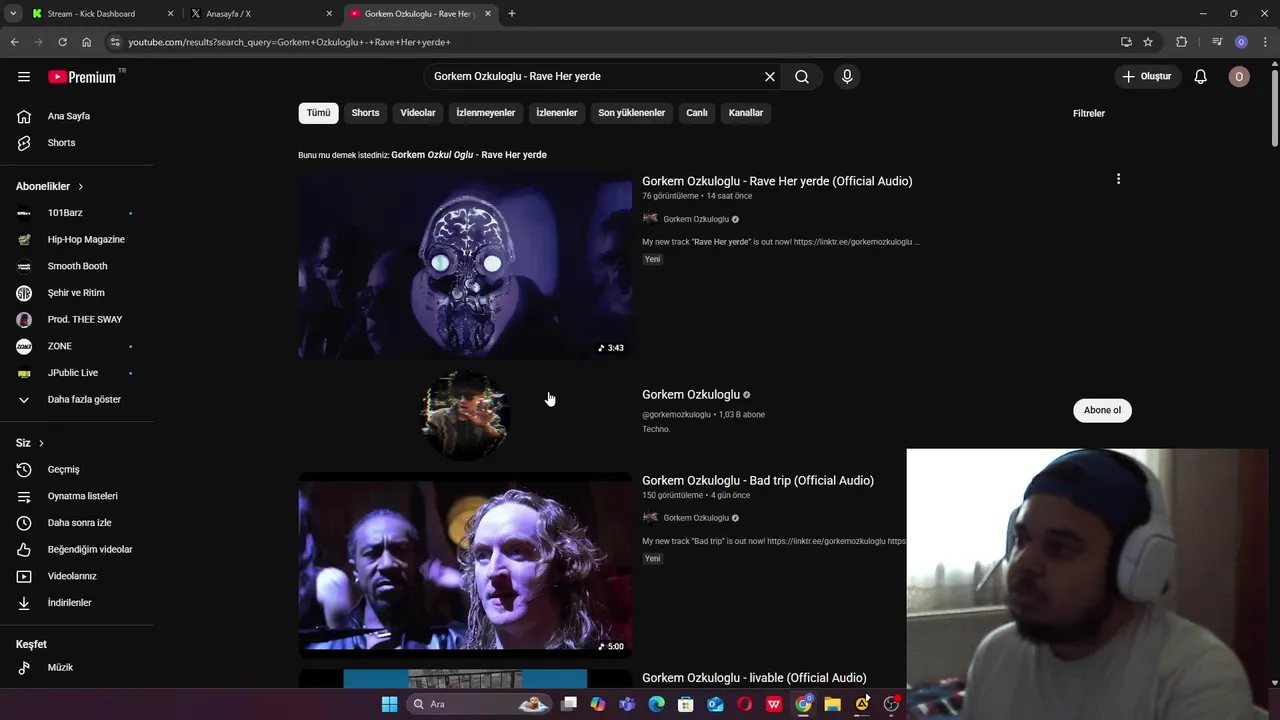Click the magnifier search button

point(802,77)
